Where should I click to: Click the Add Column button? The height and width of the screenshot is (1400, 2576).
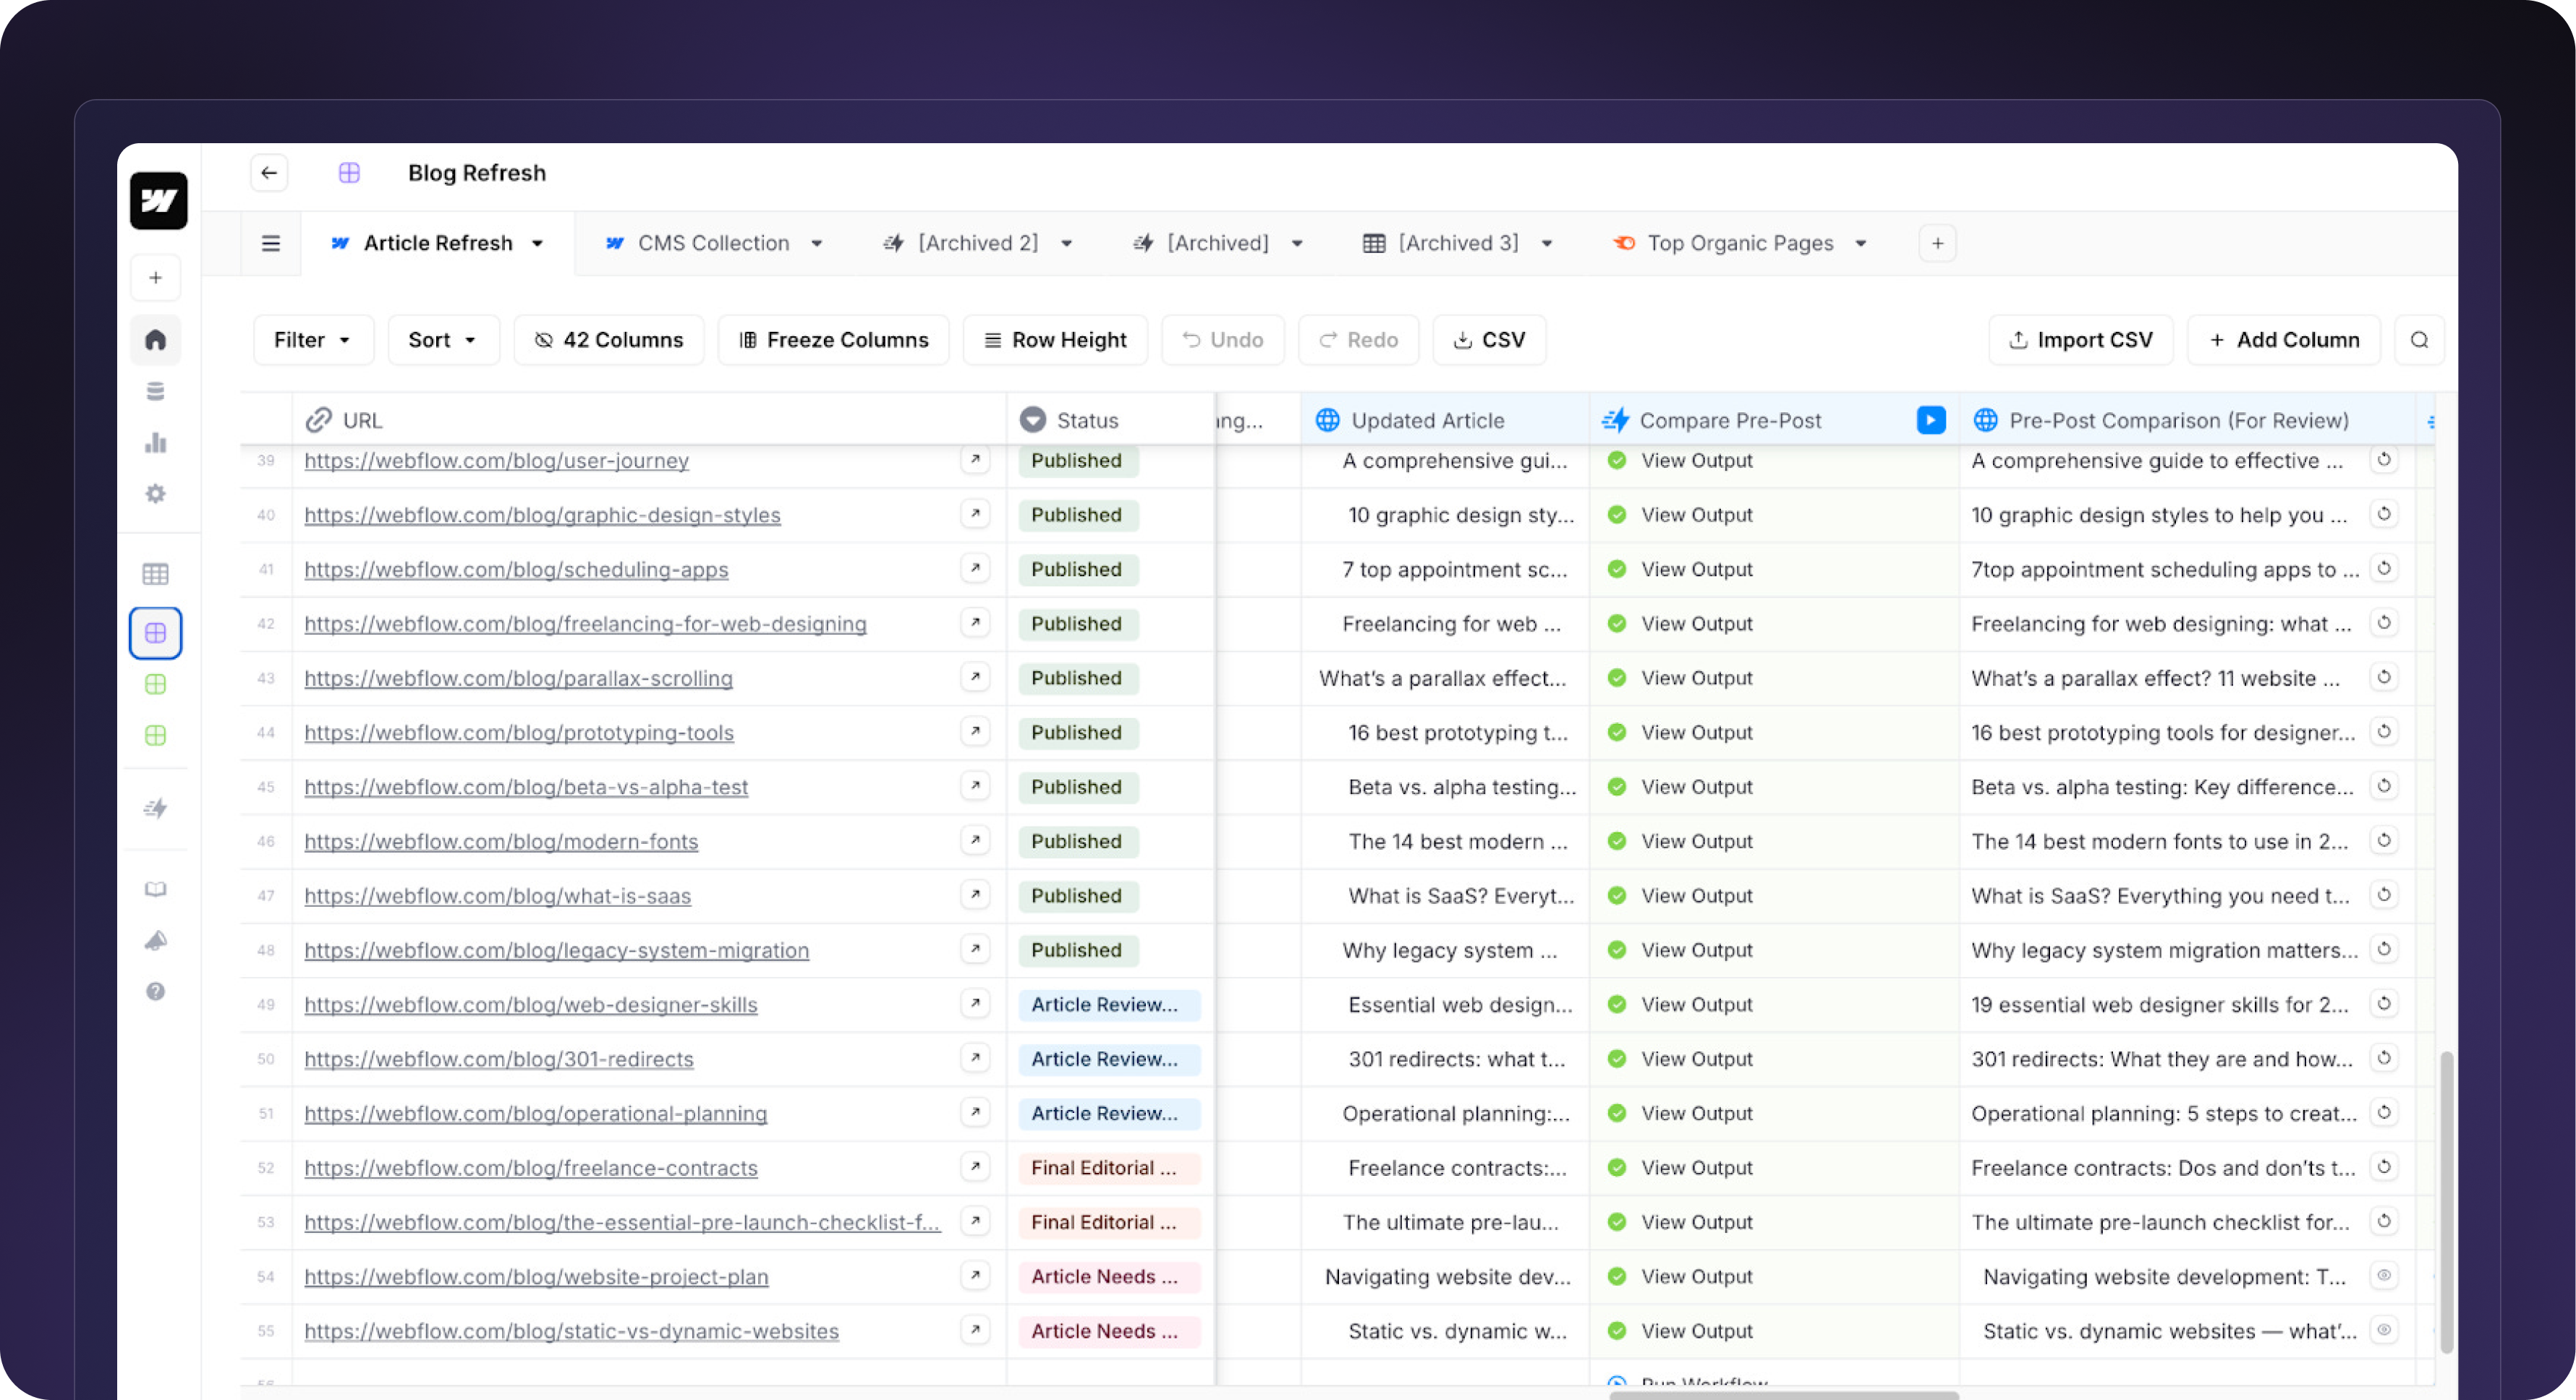point(2283,340)
